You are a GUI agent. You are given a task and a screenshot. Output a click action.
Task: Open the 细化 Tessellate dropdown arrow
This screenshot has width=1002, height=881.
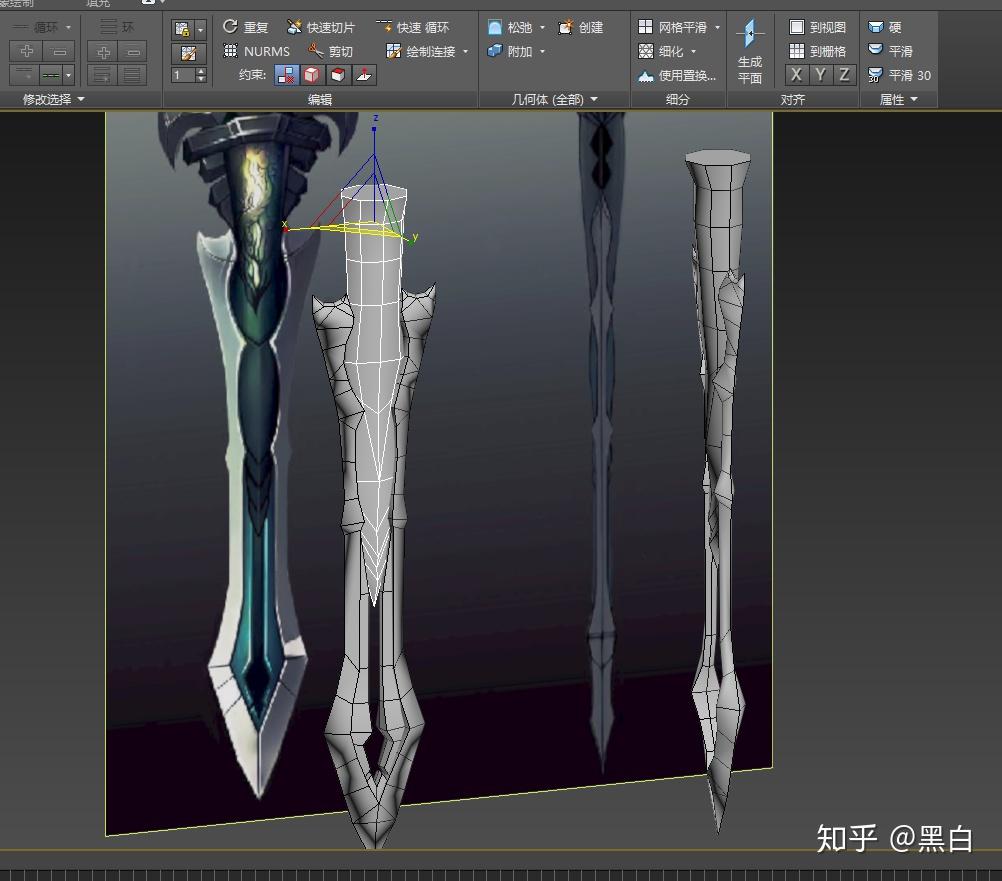coord(693,51)
